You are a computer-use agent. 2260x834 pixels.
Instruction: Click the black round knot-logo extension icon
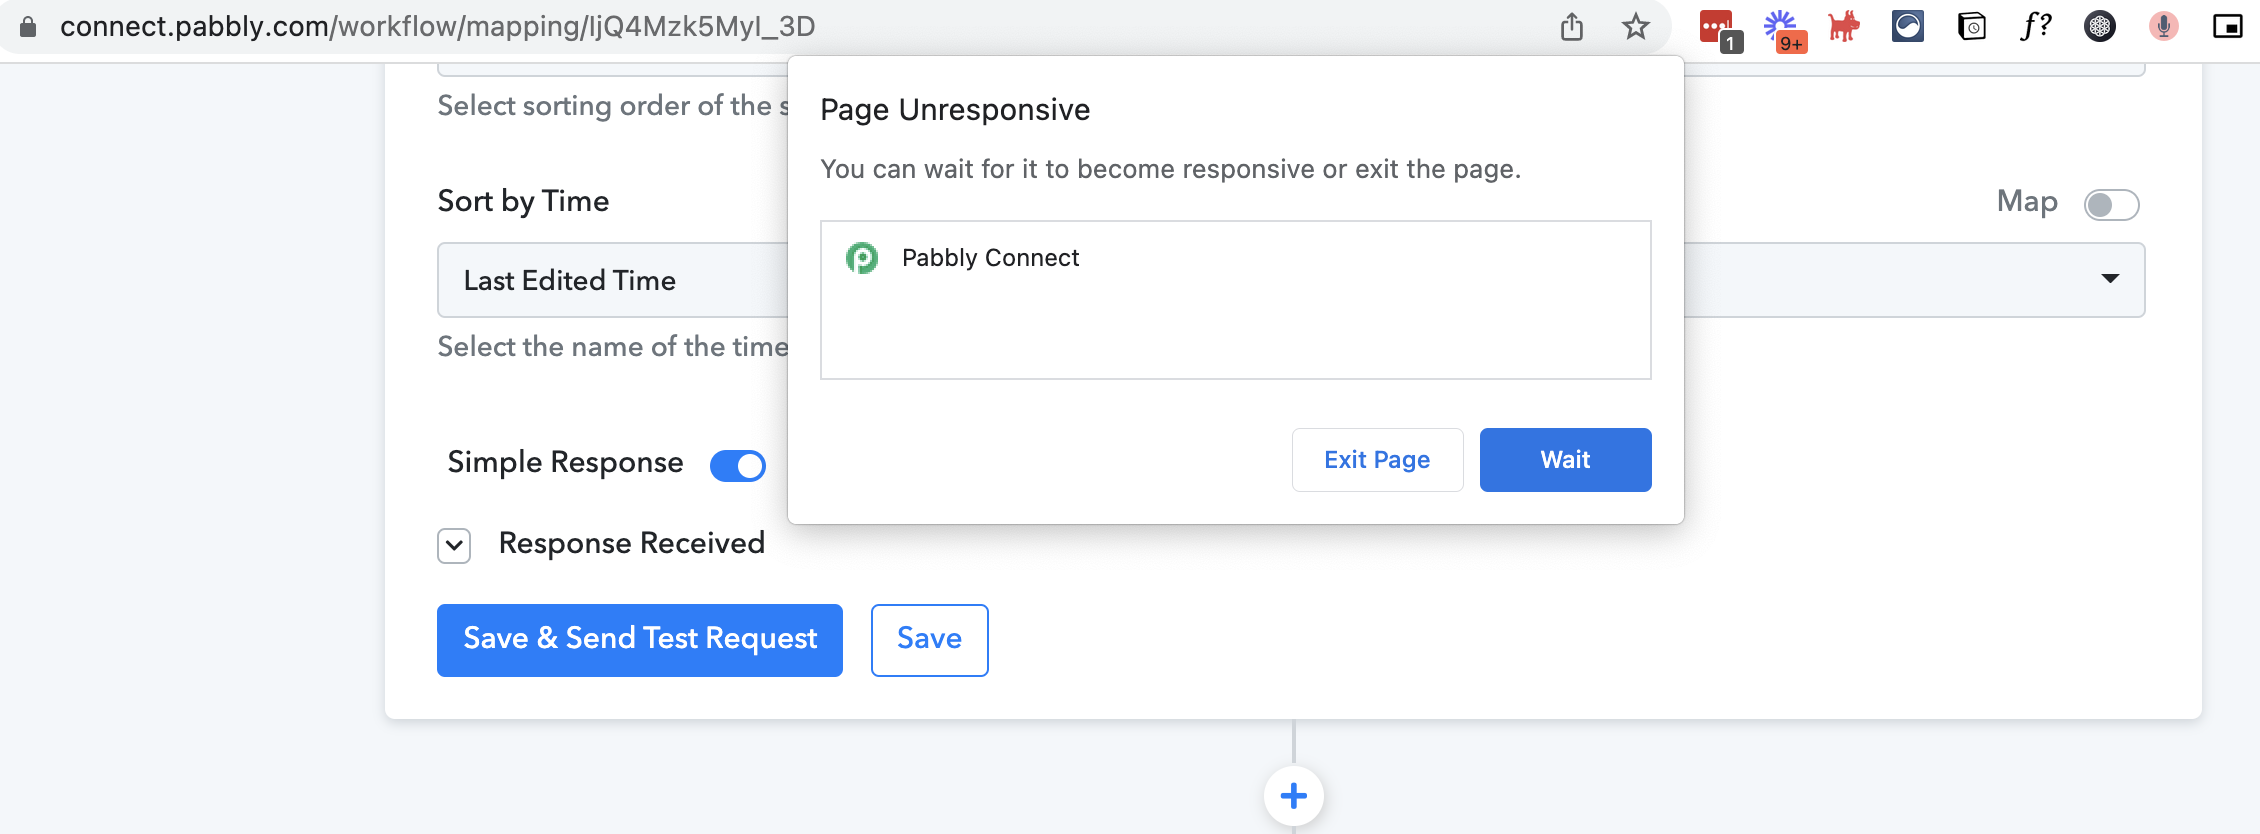point(2100,27)
